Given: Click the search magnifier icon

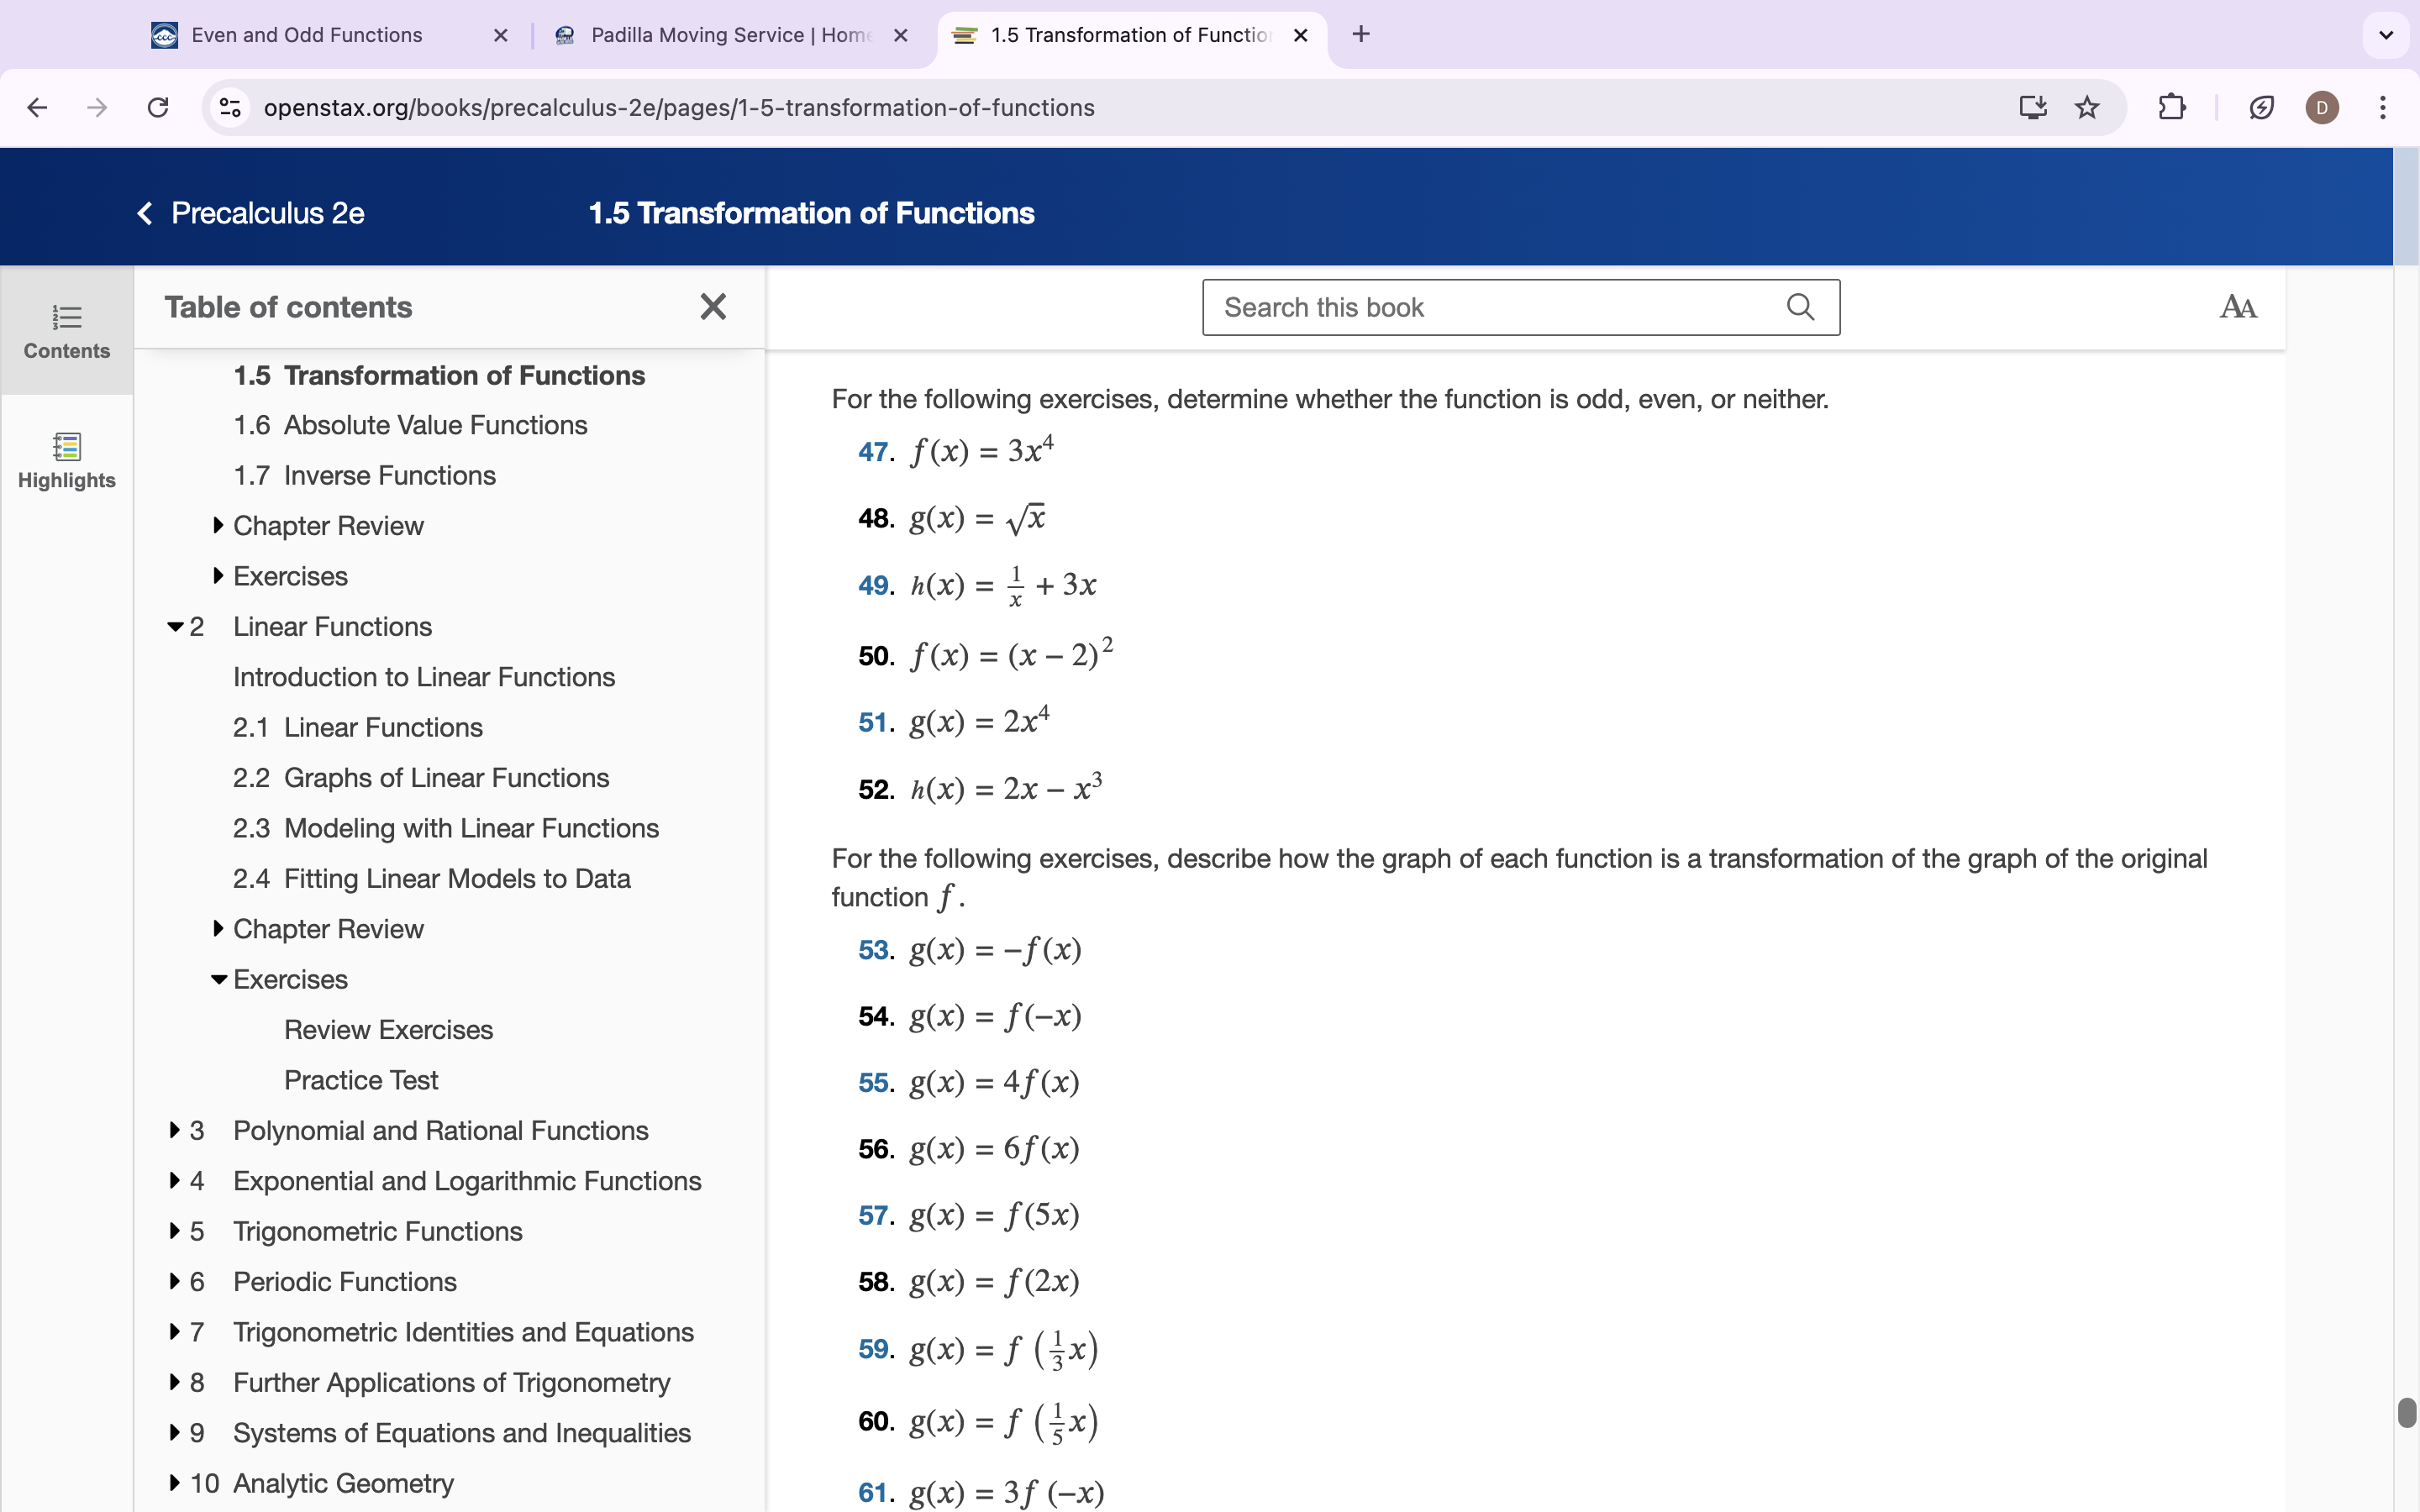Looking at the screenshot, I should pyautogui.click(x=1800, y=307).
